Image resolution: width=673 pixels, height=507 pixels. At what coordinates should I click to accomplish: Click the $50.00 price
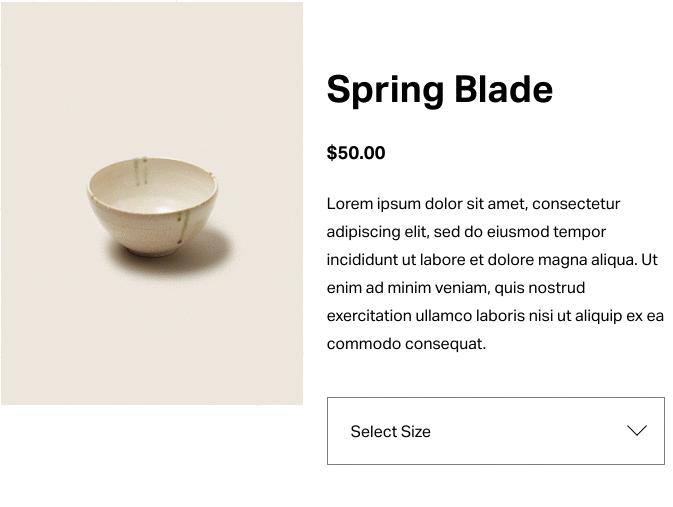(x=356, y=153)
